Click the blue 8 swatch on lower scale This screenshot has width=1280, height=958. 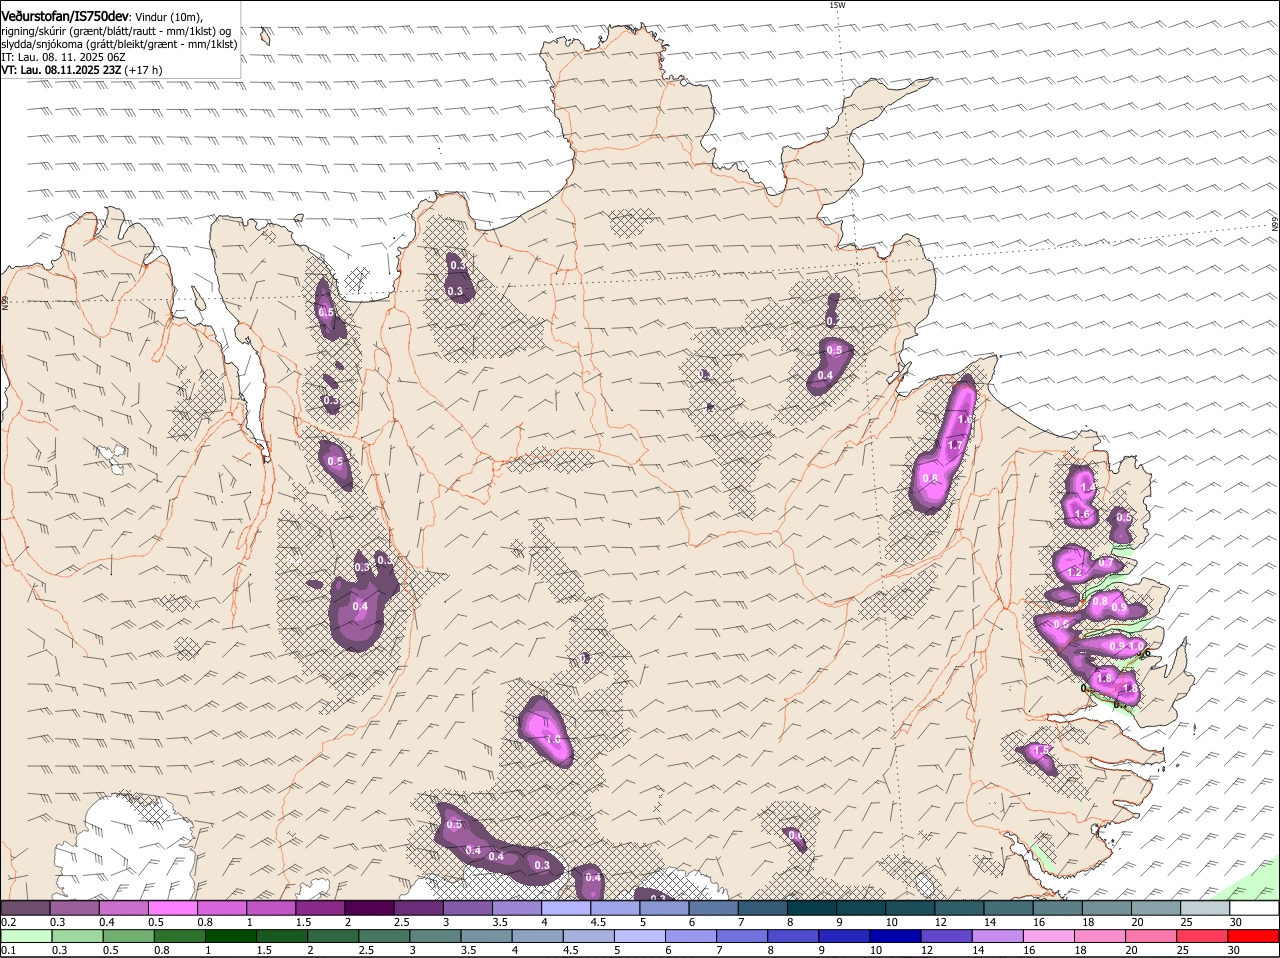pos(794,936)
